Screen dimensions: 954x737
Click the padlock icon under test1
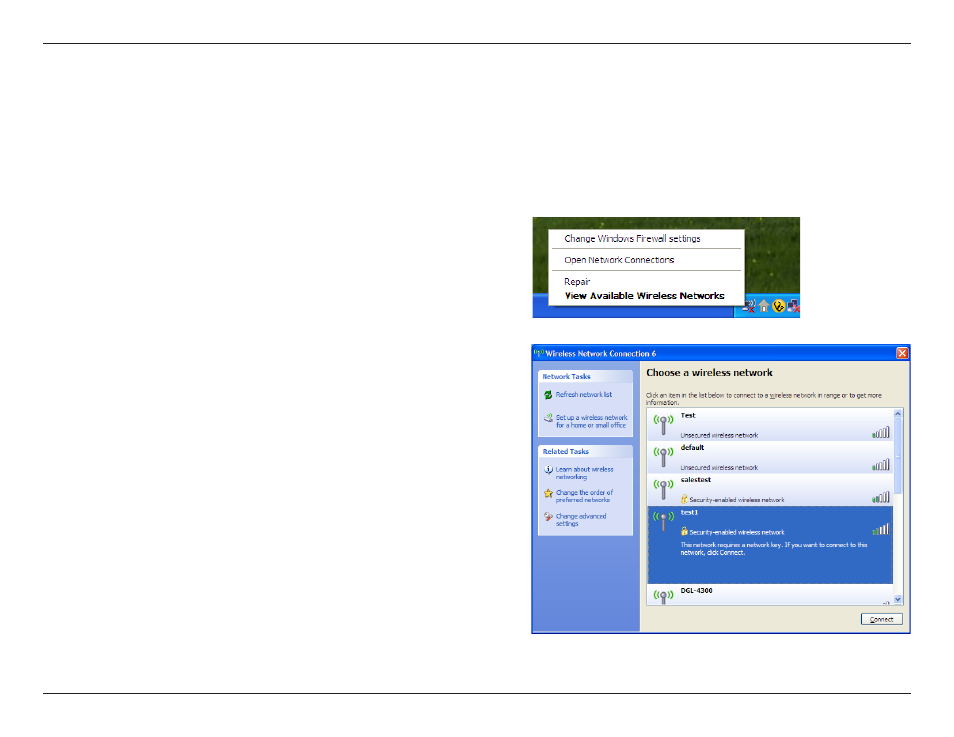click(684, 531)
